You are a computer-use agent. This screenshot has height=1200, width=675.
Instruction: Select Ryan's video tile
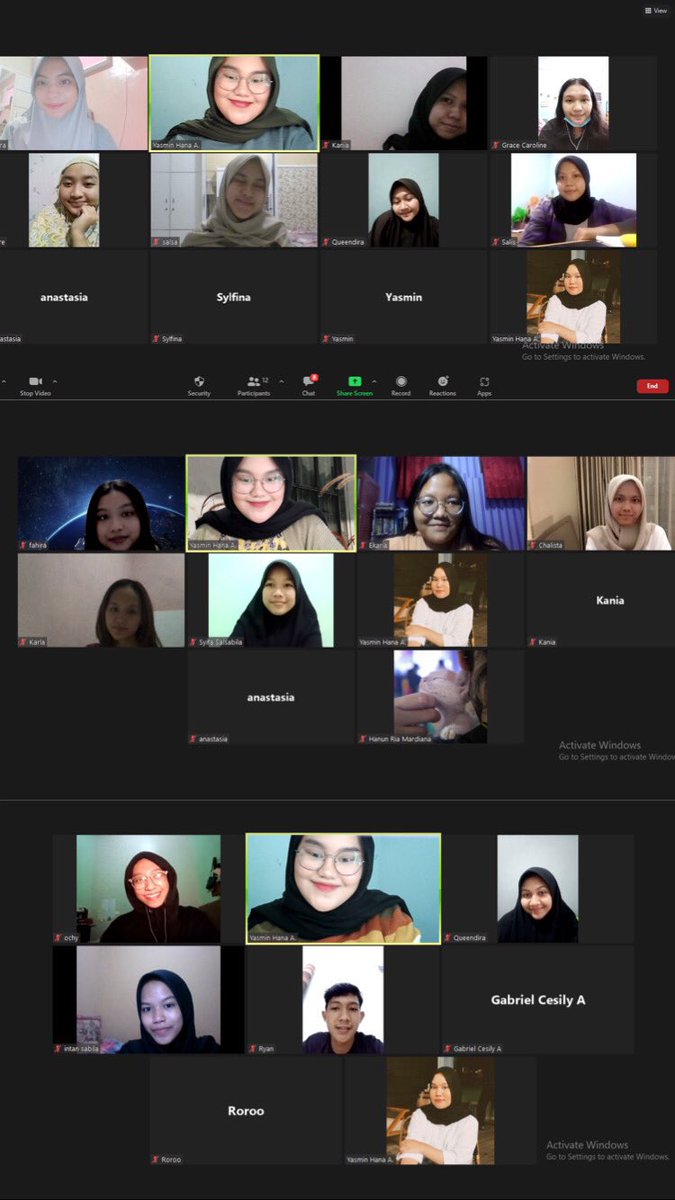pyautogui.click(x=343, y=1000)
